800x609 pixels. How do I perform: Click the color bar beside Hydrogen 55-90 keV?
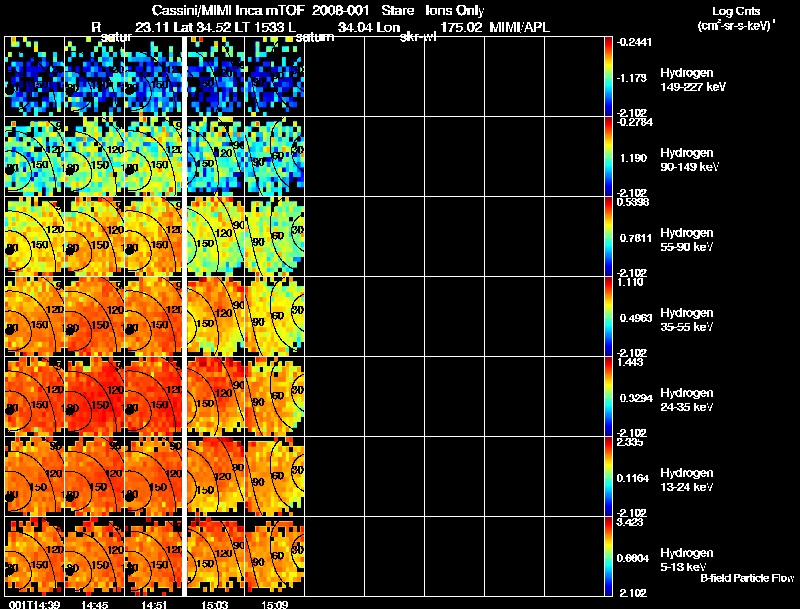tap(608, 237)
